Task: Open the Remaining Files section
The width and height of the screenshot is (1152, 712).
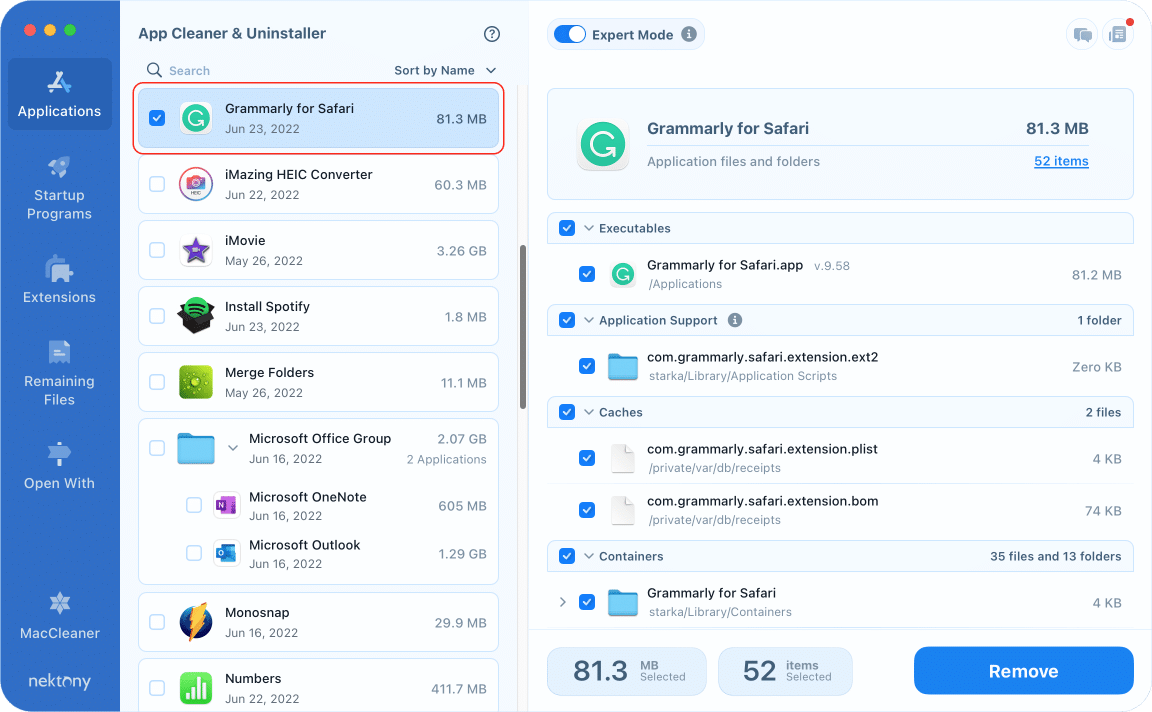Action: pyautogui.click(x=60, y=373)
